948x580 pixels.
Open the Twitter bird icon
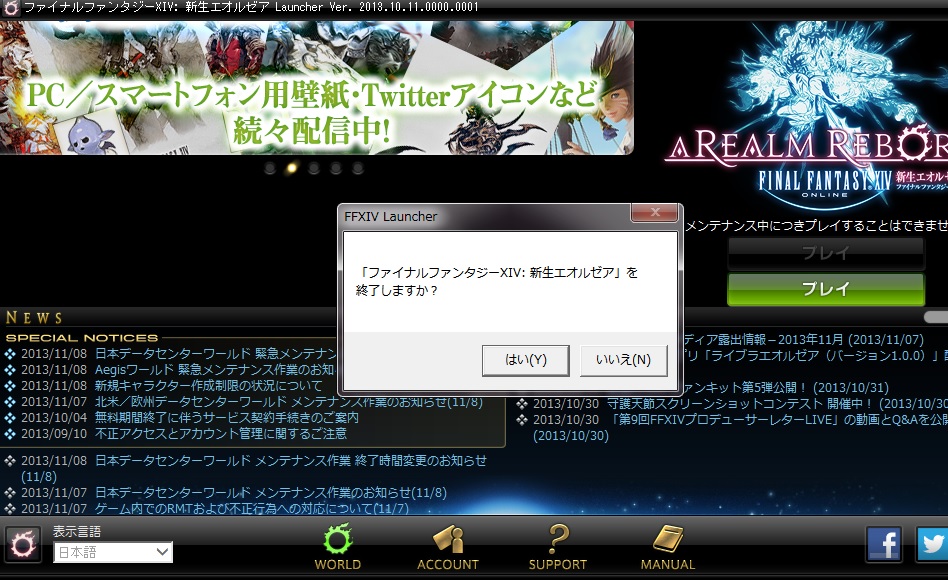pyautogui.click(x=932, y=544)
